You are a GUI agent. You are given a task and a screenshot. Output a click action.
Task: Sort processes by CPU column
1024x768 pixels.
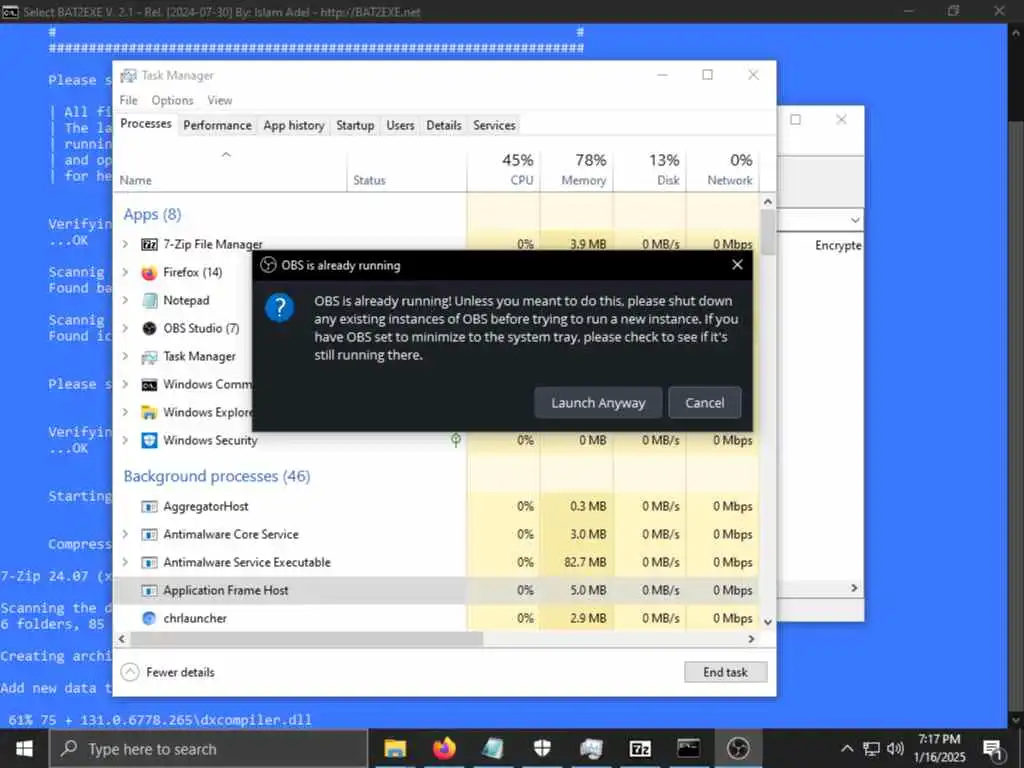click(504, 169)
